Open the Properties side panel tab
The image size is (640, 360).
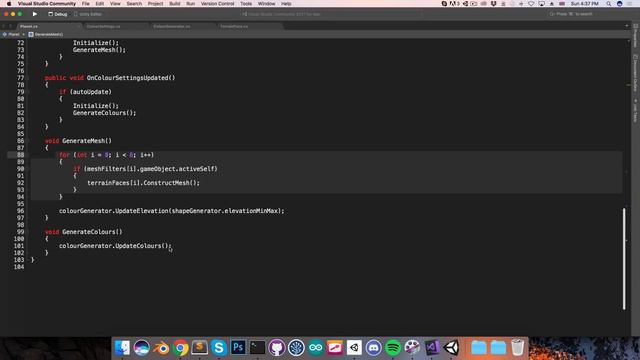pyautogui.click(x=636, y=36)
